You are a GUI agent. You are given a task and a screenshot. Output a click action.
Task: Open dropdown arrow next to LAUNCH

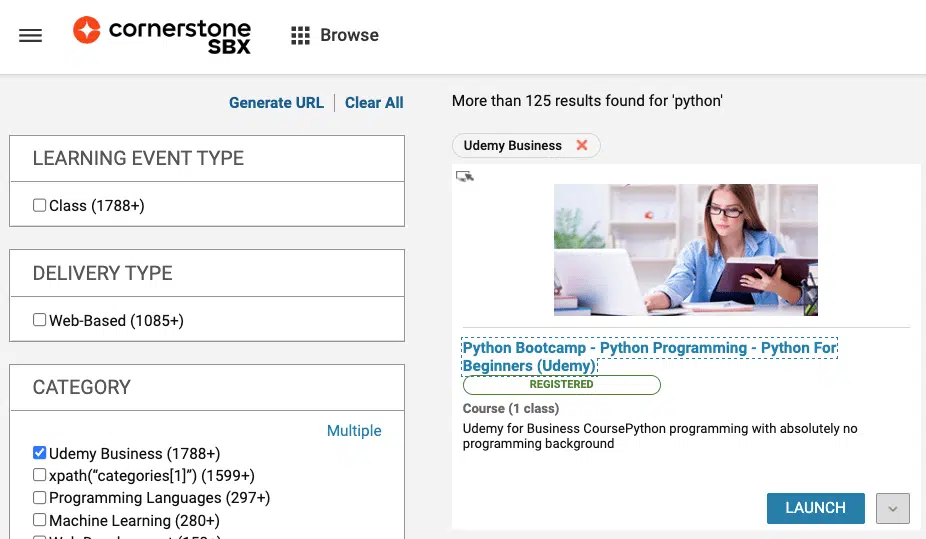(892, 508)
